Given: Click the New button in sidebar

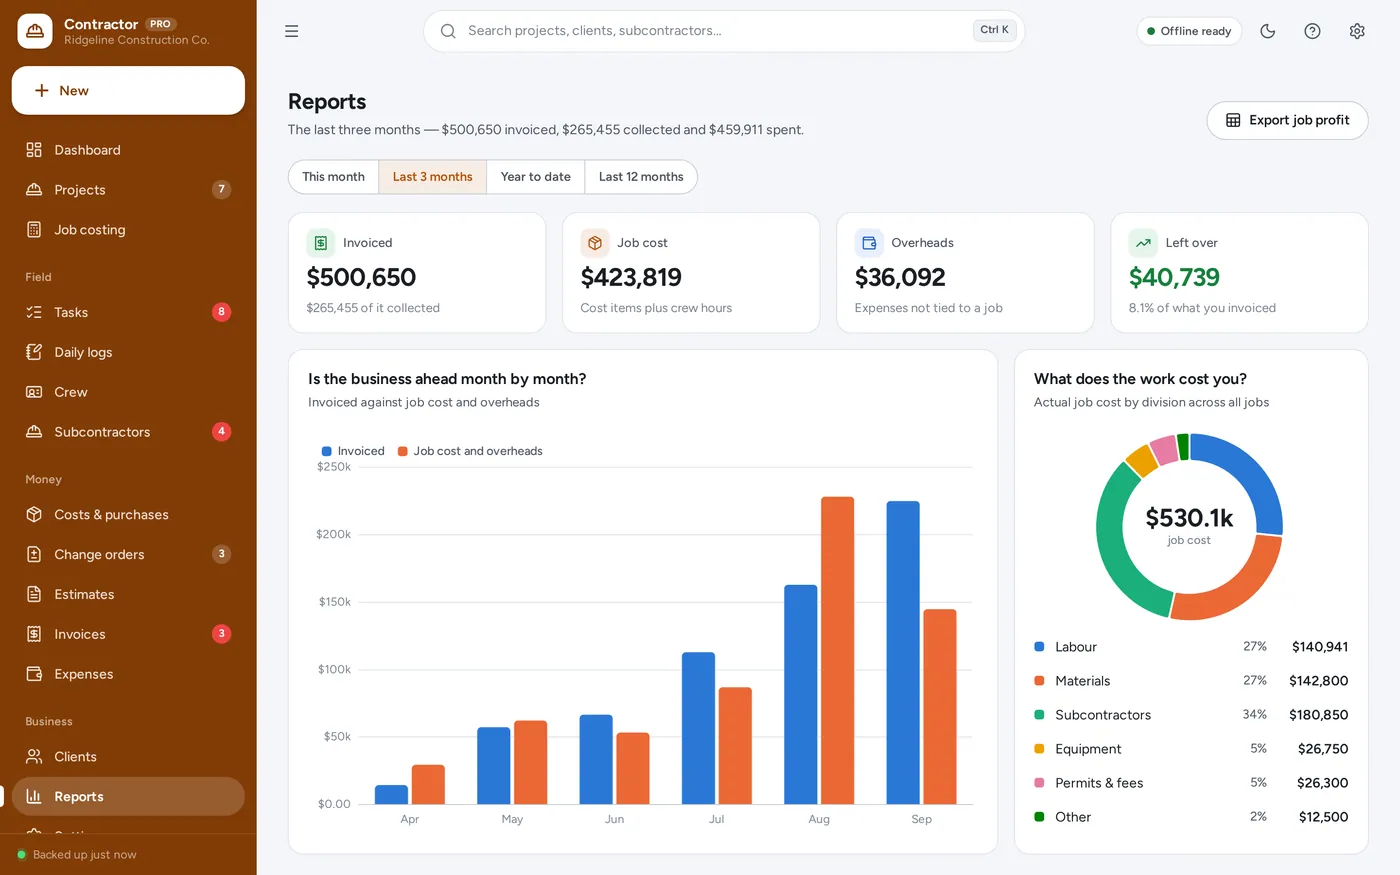Looking at the screenshot, I should tap(128, 91).
